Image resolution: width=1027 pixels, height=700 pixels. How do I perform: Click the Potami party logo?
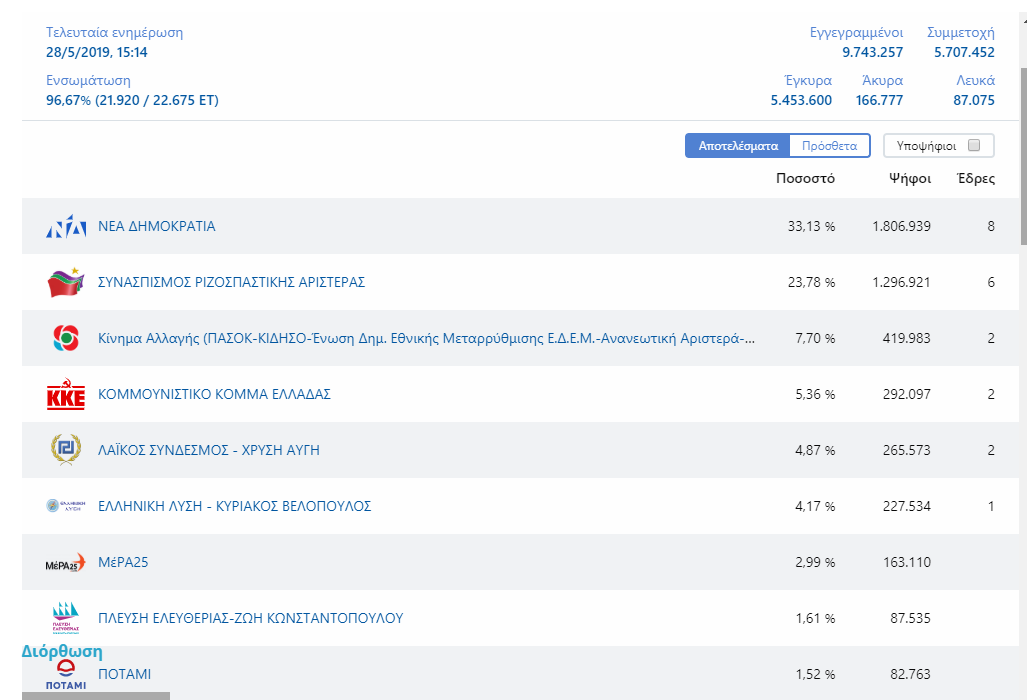click(x=65, y=675)
